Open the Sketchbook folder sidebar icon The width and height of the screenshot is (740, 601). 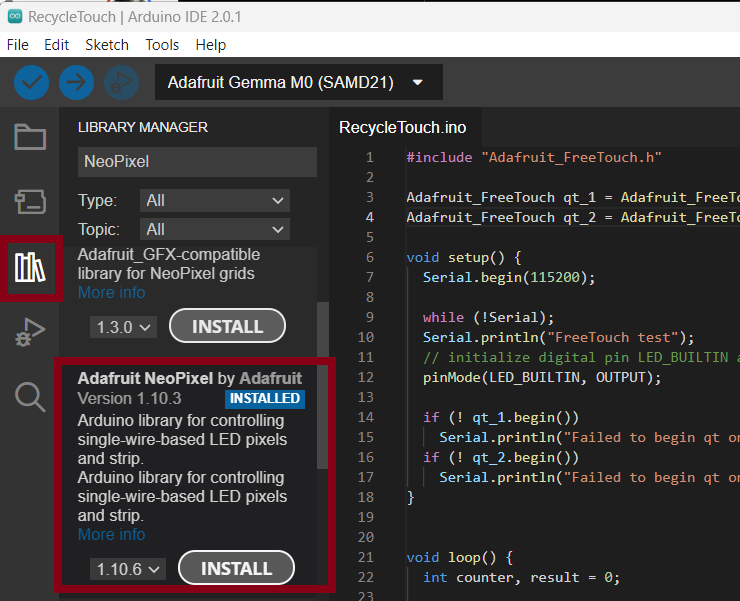click(x=30, y=137)
